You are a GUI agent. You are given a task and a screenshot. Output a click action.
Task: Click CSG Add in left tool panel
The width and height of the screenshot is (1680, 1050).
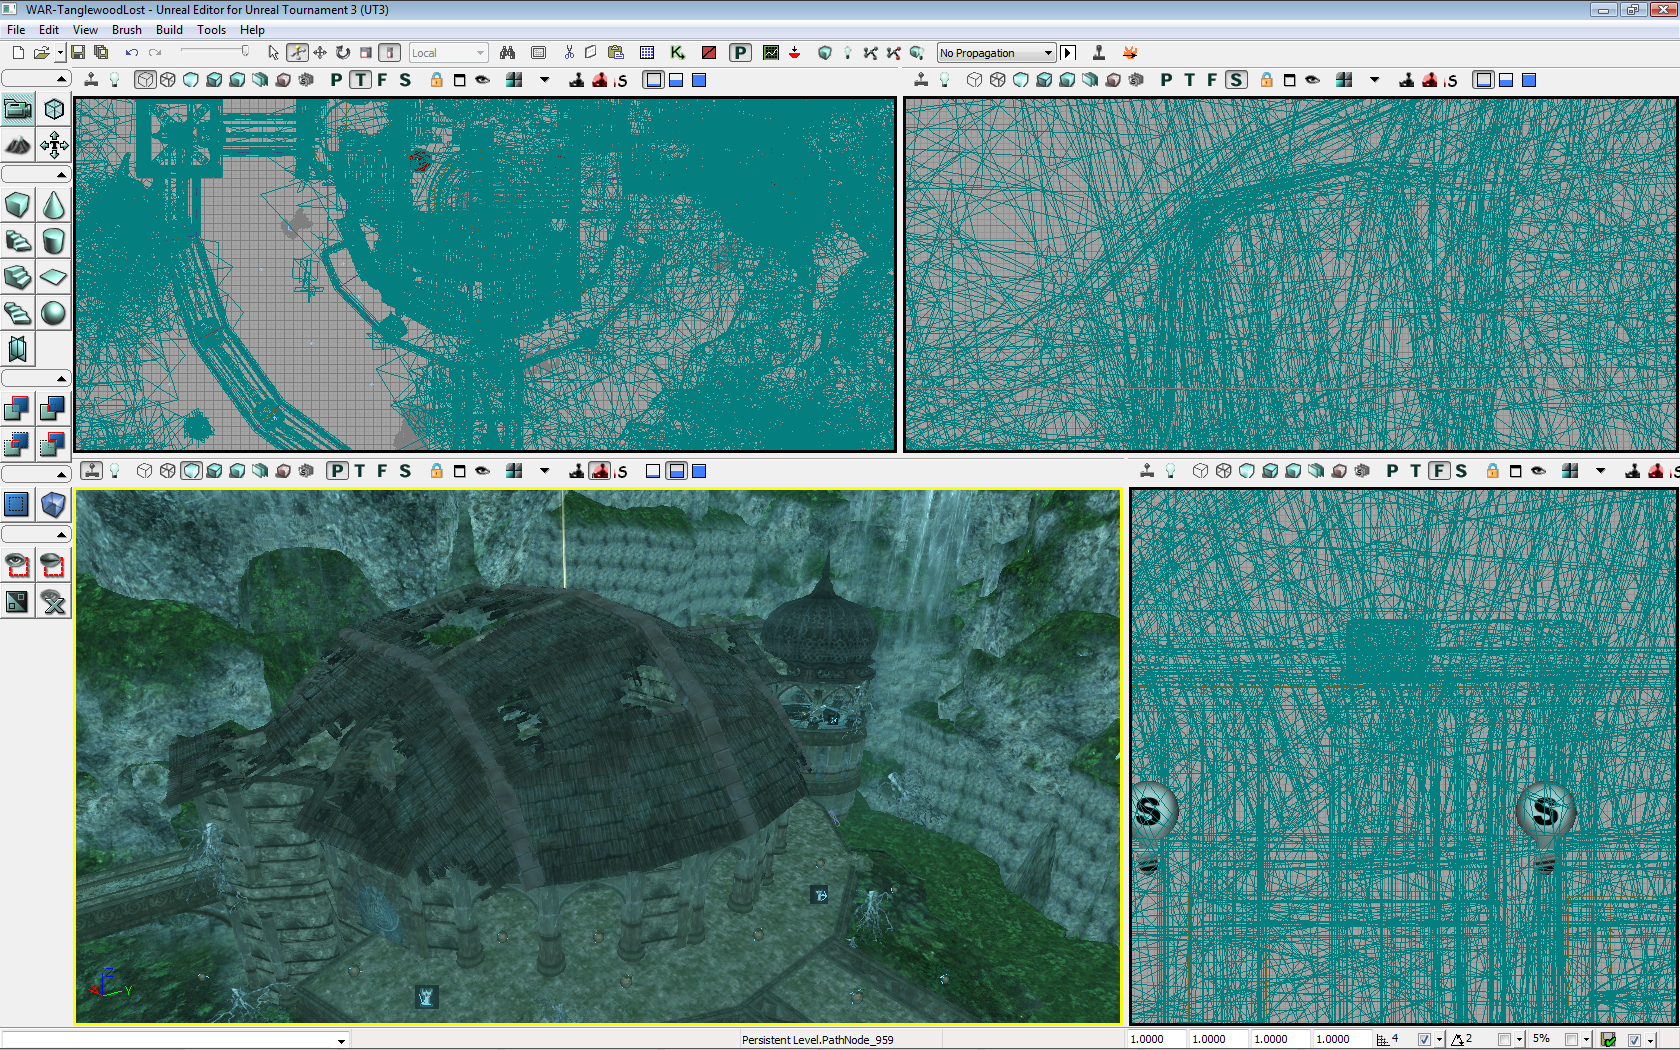pos(18,408)
